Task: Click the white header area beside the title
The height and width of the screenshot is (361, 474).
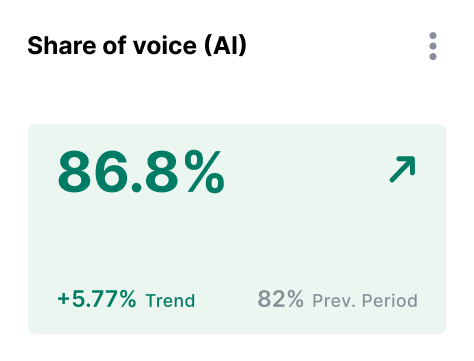Action: (x=337, y=46)
